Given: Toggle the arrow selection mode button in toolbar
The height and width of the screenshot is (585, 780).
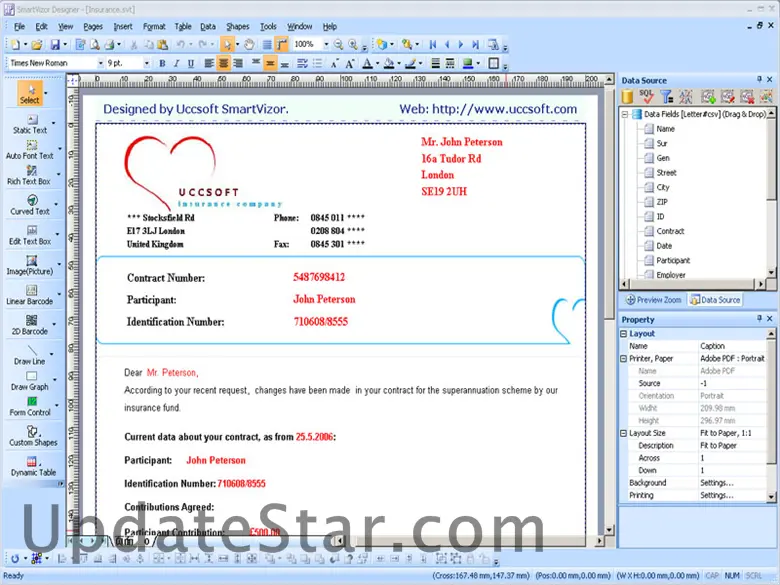Looking at the screenshot, I should tap(227, 45).
